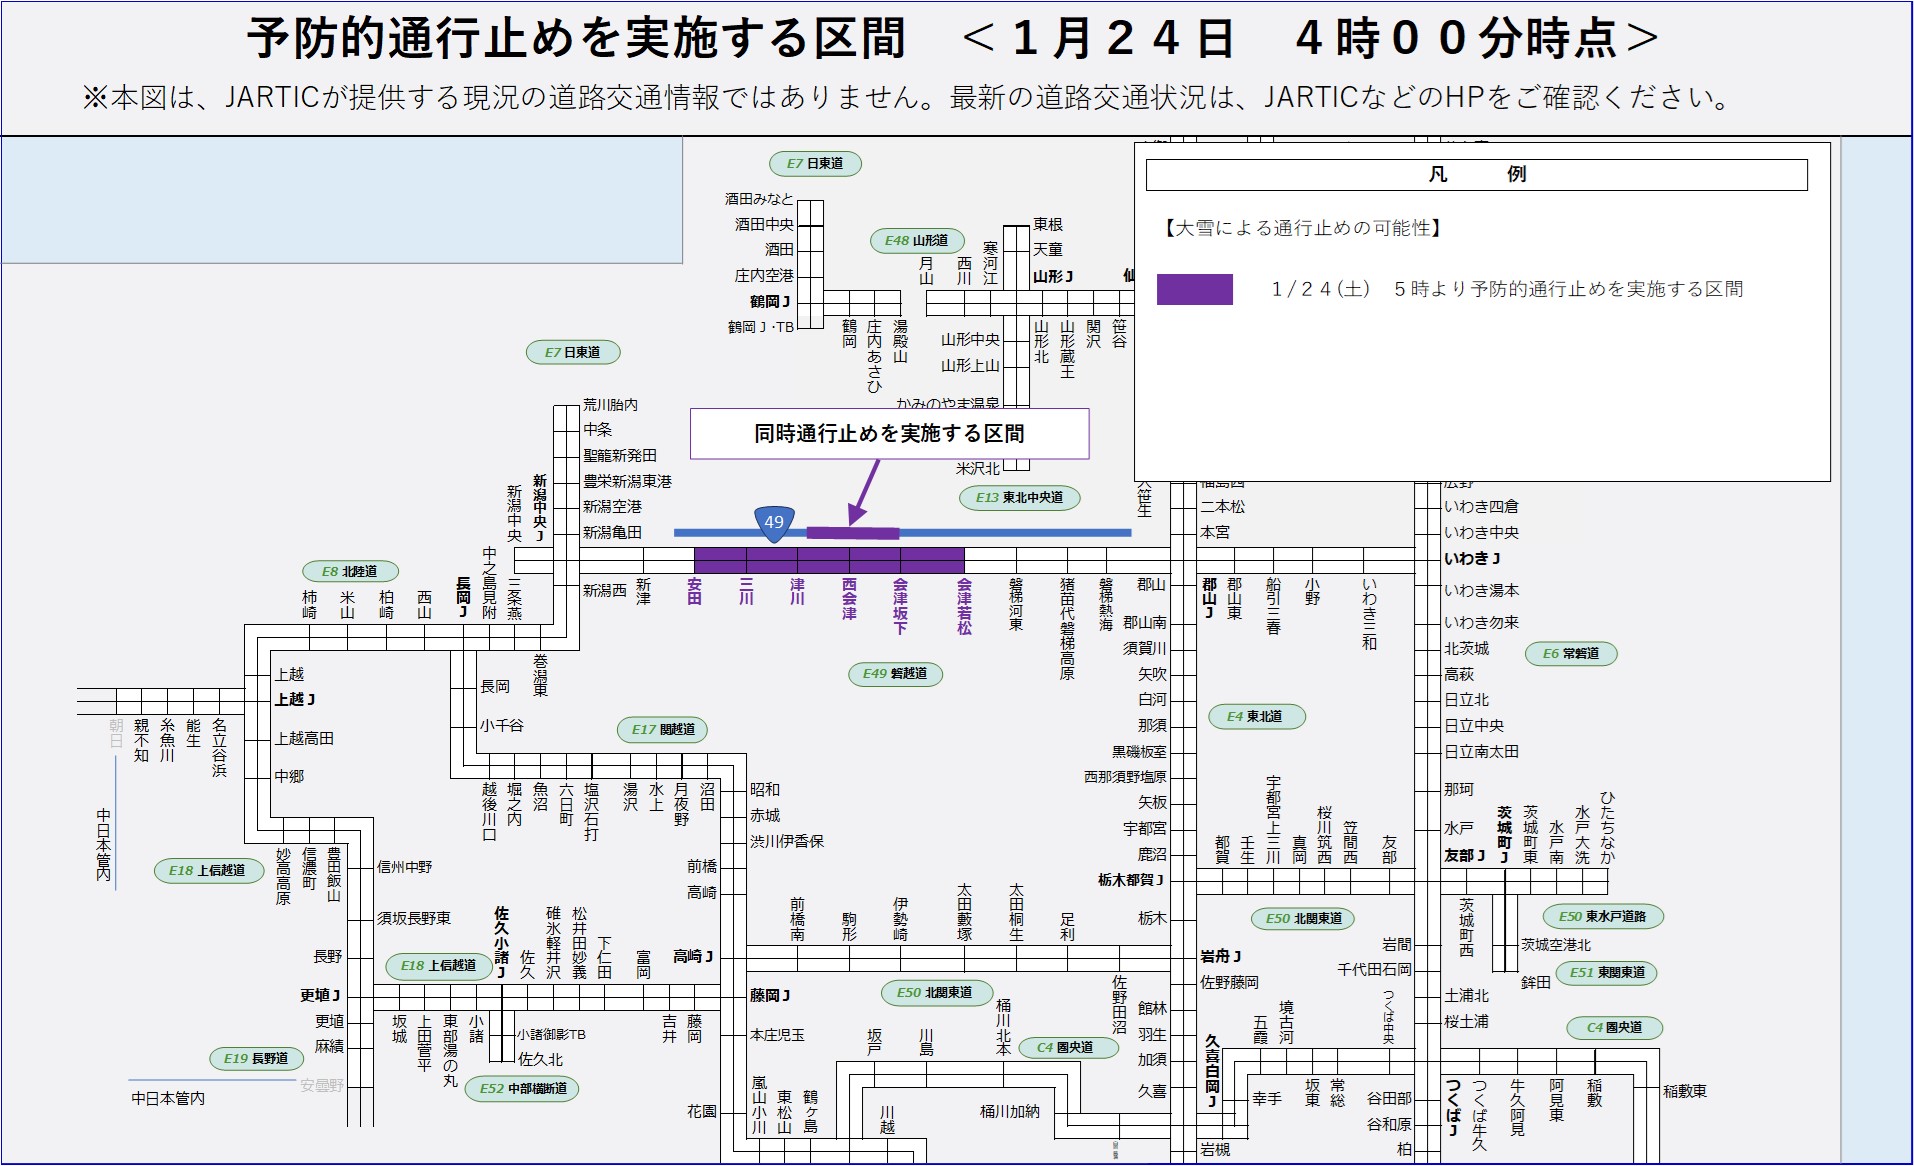1914x1166 pixels.
Task: Click the E13 東北中央道 route badge
Action: tap(1019, 497)
